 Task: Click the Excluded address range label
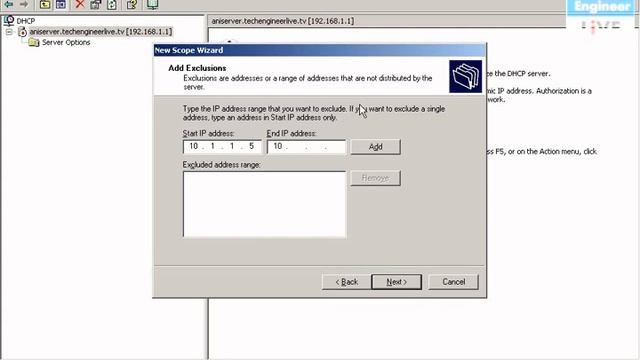tap(222, 165)
